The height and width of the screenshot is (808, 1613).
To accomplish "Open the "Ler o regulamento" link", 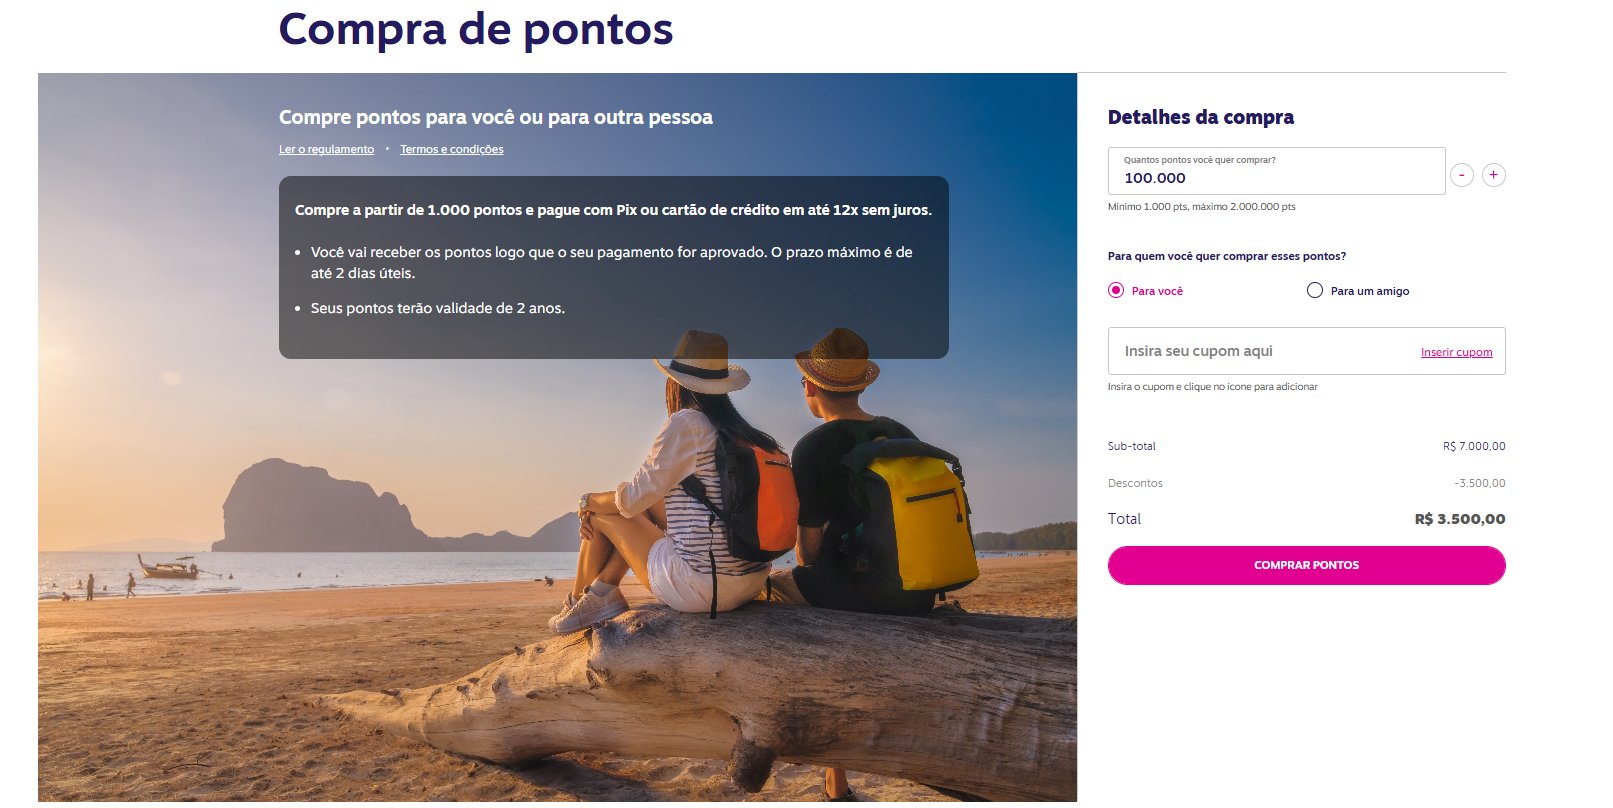I will [x=326, y=149].
